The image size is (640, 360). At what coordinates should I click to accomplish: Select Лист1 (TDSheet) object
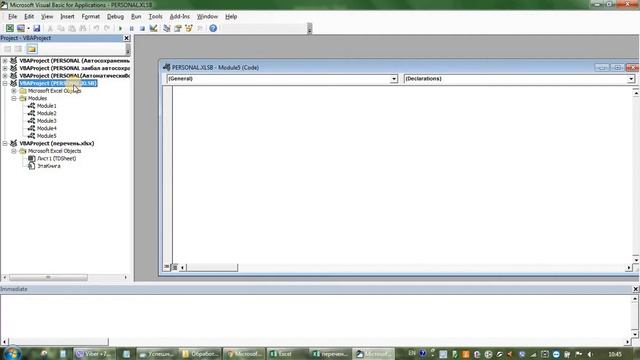point(56,158)
